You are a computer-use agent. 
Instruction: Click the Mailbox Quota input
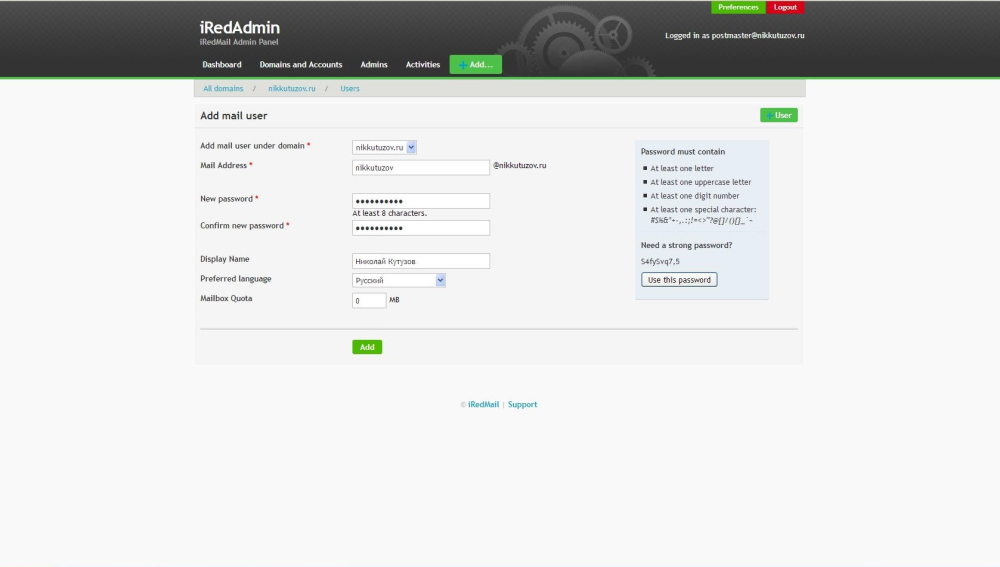point(369,300)
